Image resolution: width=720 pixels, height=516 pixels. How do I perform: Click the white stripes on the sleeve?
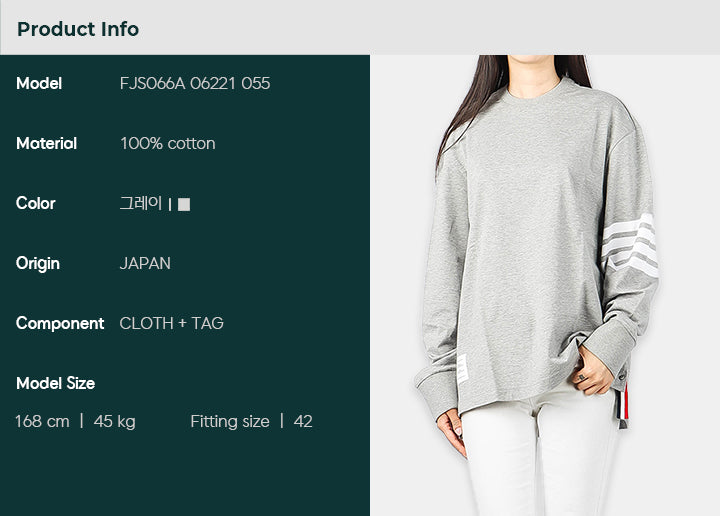630,246
